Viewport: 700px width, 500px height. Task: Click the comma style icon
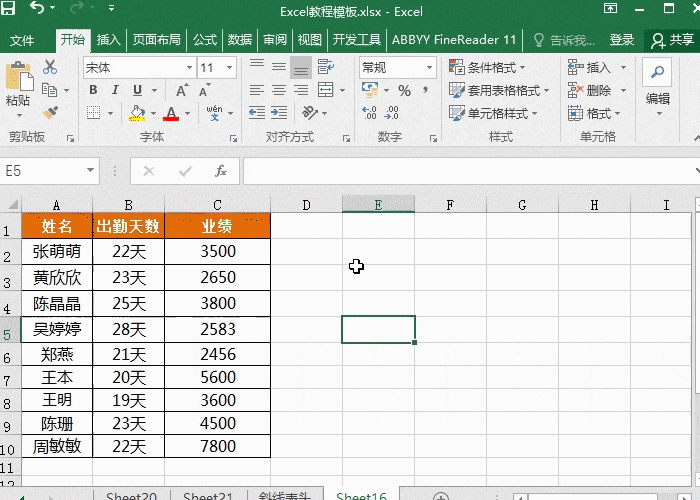426,91
